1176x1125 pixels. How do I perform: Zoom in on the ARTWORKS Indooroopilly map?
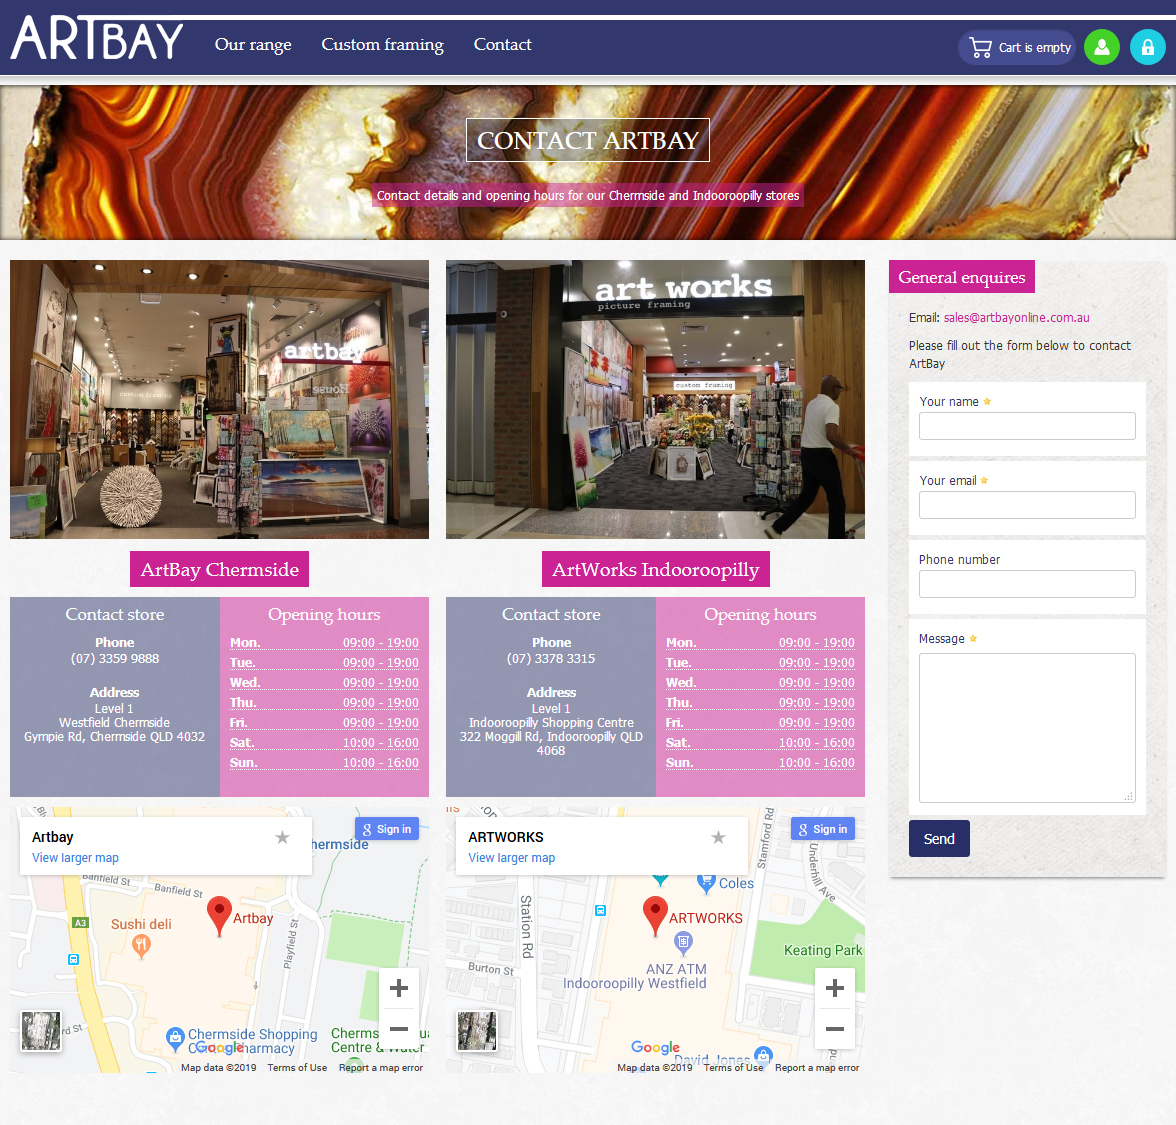tap(835, 988)
